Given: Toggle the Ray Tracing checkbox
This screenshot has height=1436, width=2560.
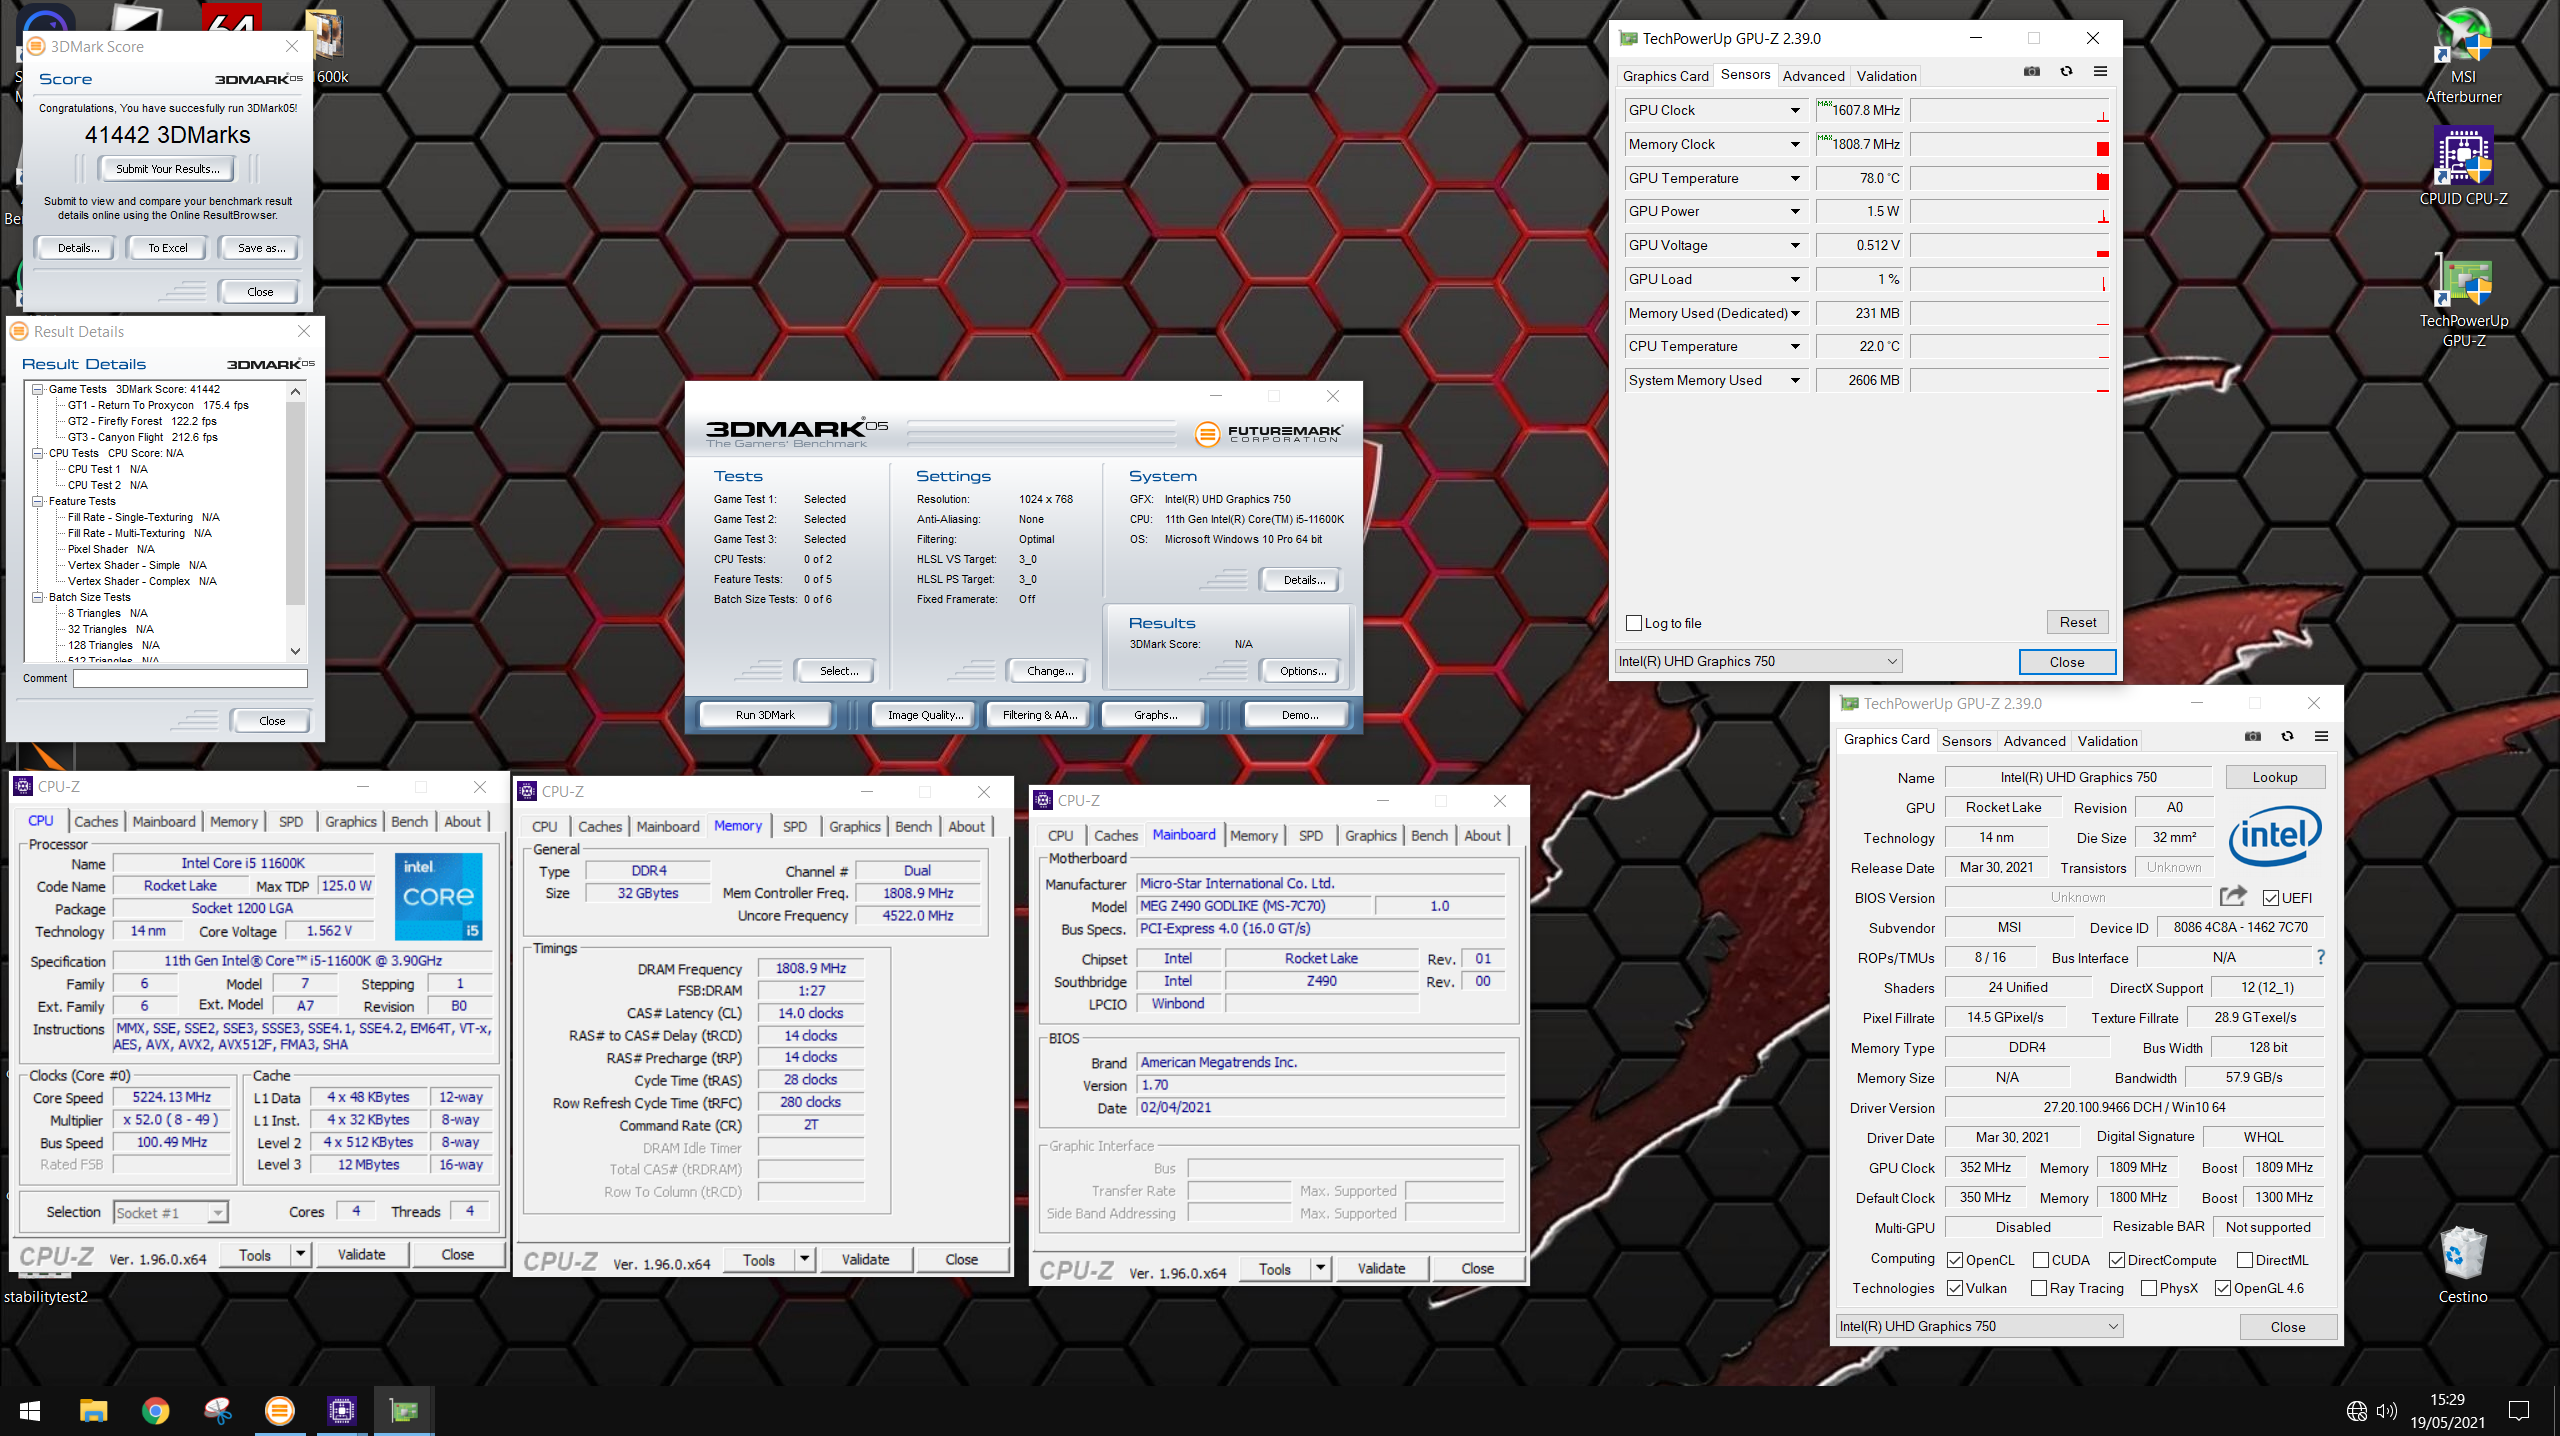Looking at the screenshot, I should click(x=2039, y=1288).
